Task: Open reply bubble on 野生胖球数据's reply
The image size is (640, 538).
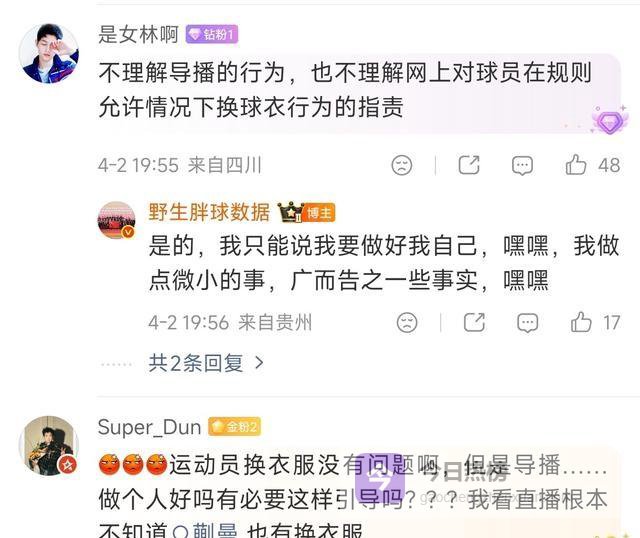Action: coord(528,323)
